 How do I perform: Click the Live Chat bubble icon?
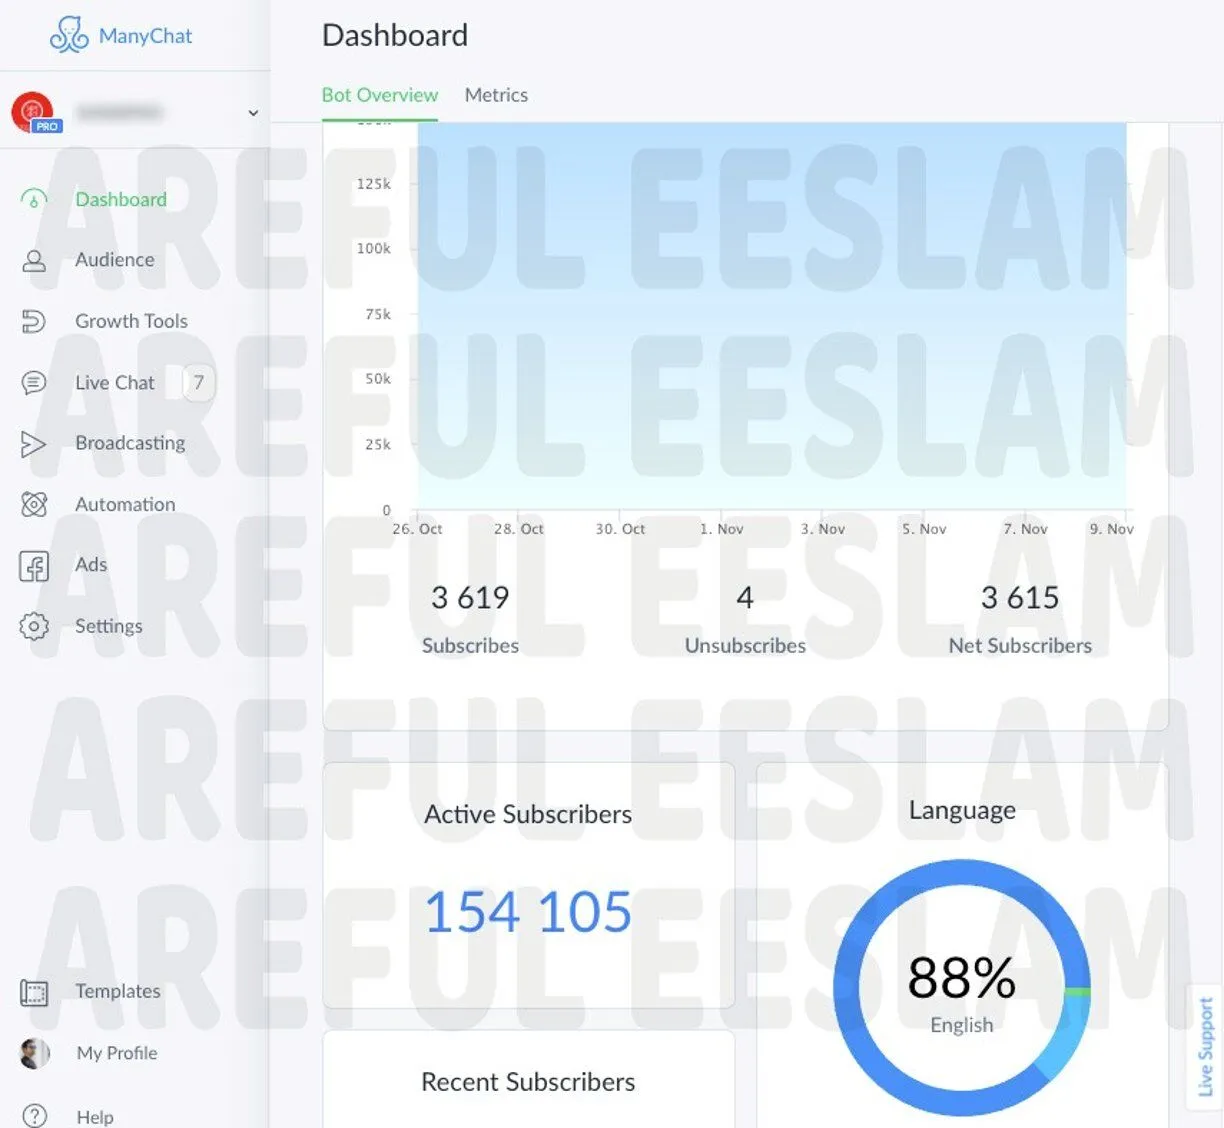[33, 382]
